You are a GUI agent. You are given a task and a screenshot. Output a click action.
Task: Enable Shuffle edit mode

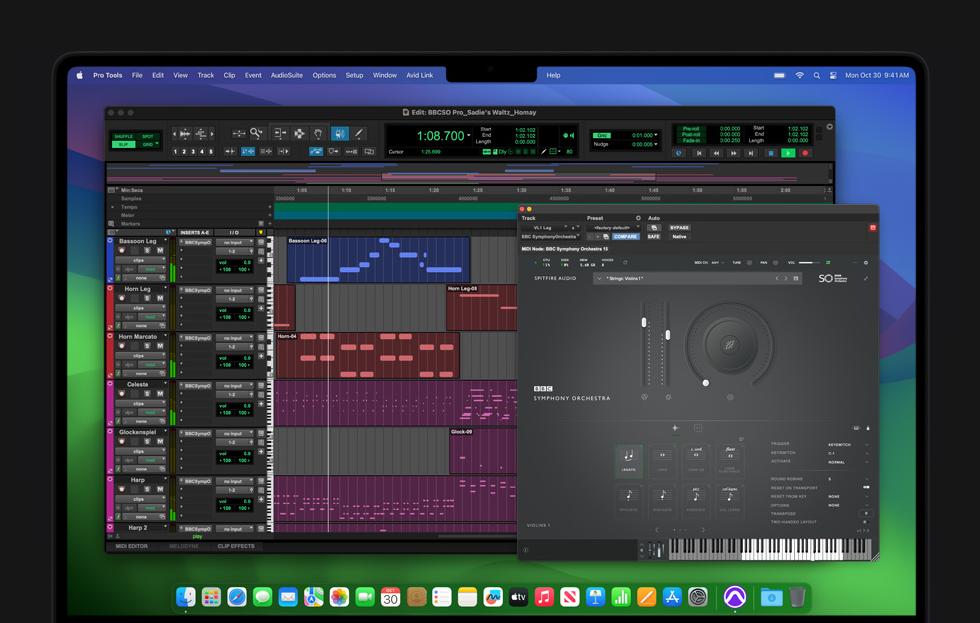pos(123,136)
